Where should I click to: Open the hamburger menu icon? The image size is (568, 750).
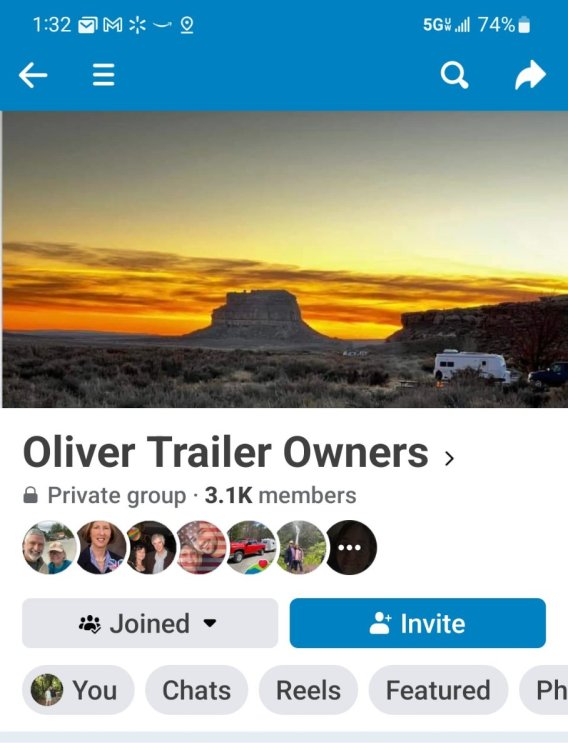(x=103, y=75)
